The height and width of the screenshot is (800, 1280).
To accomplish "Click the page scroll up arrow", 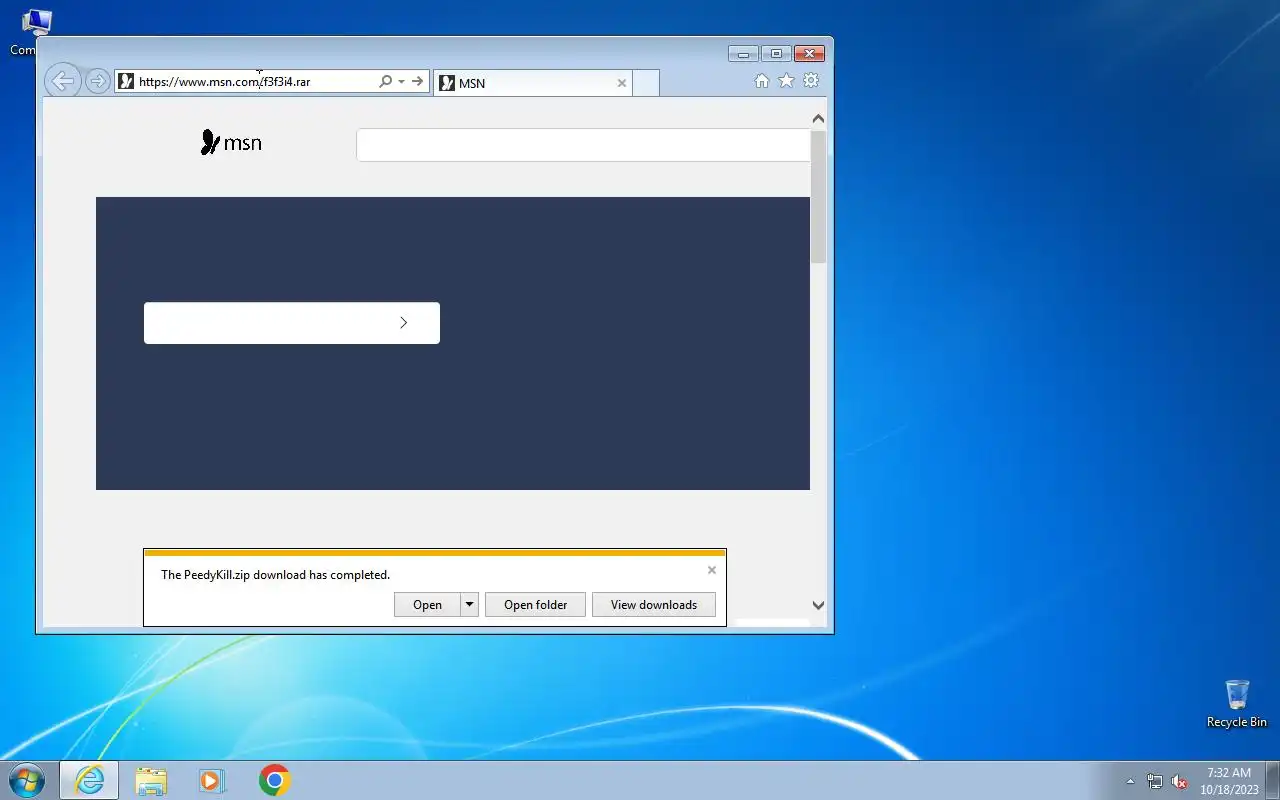I will [818, 119].
